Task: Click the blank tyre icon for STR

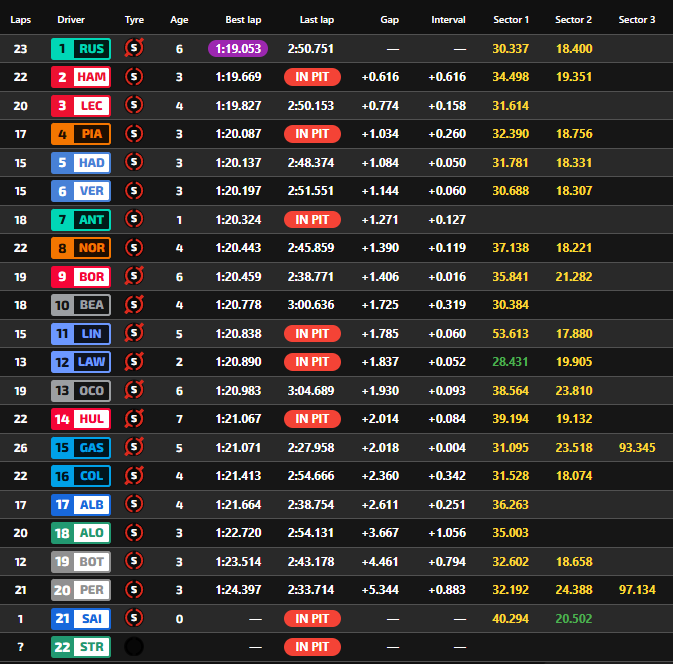Action: point(134,647)
